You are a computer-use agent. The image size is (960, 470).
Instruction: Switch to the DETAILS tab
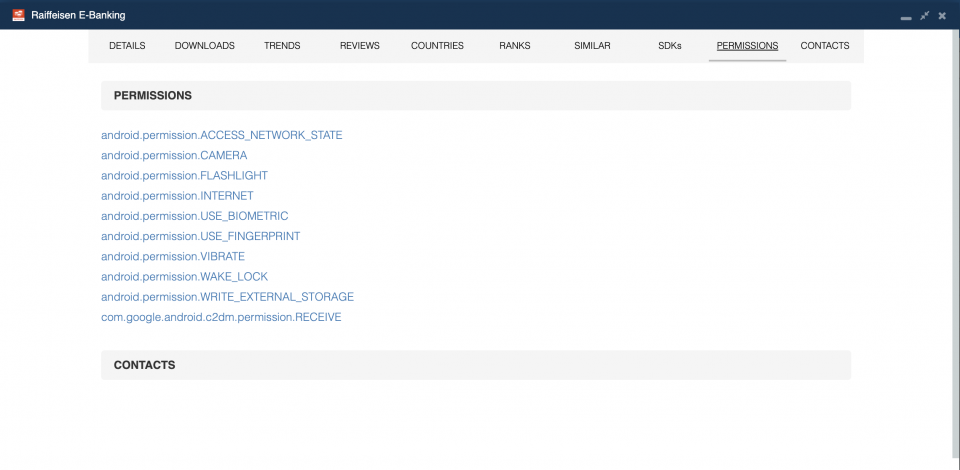tap(127, 46)
